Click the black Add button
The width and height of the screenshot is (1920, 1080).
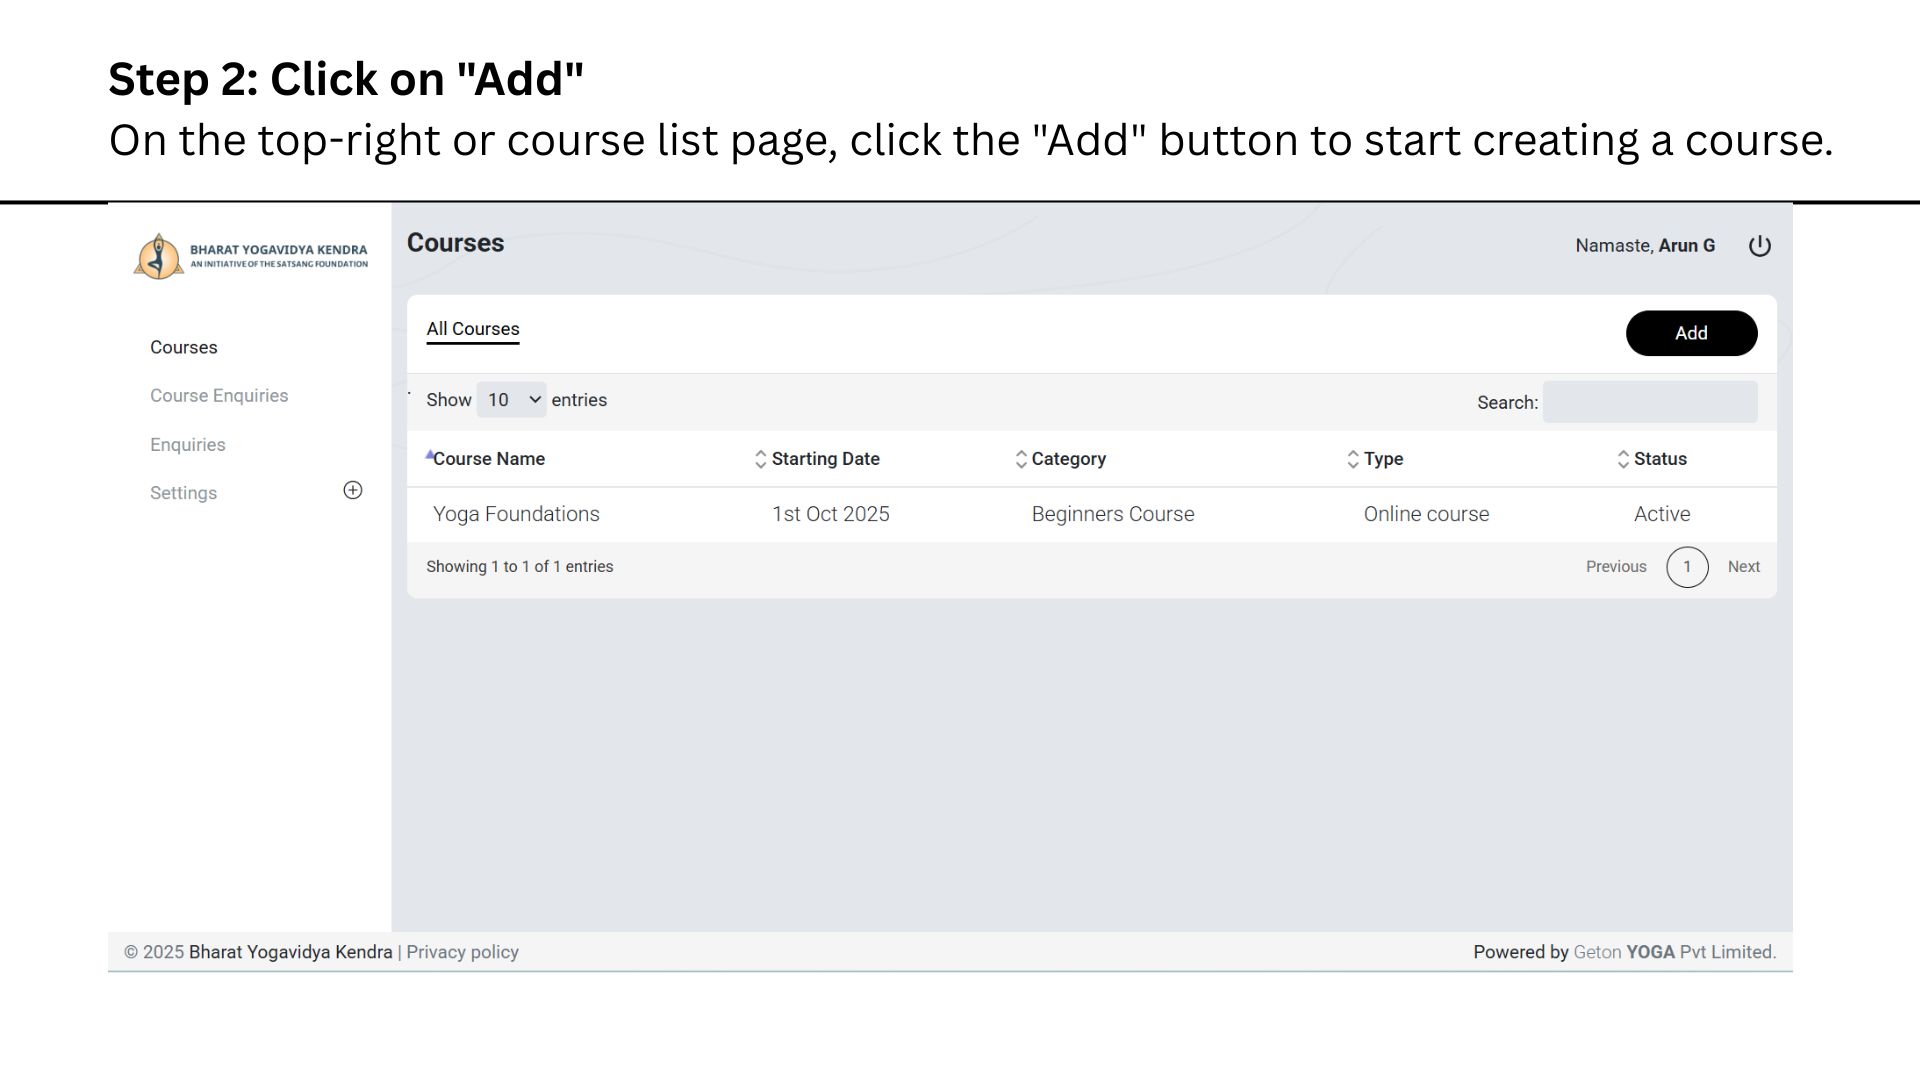[1690, 333]
